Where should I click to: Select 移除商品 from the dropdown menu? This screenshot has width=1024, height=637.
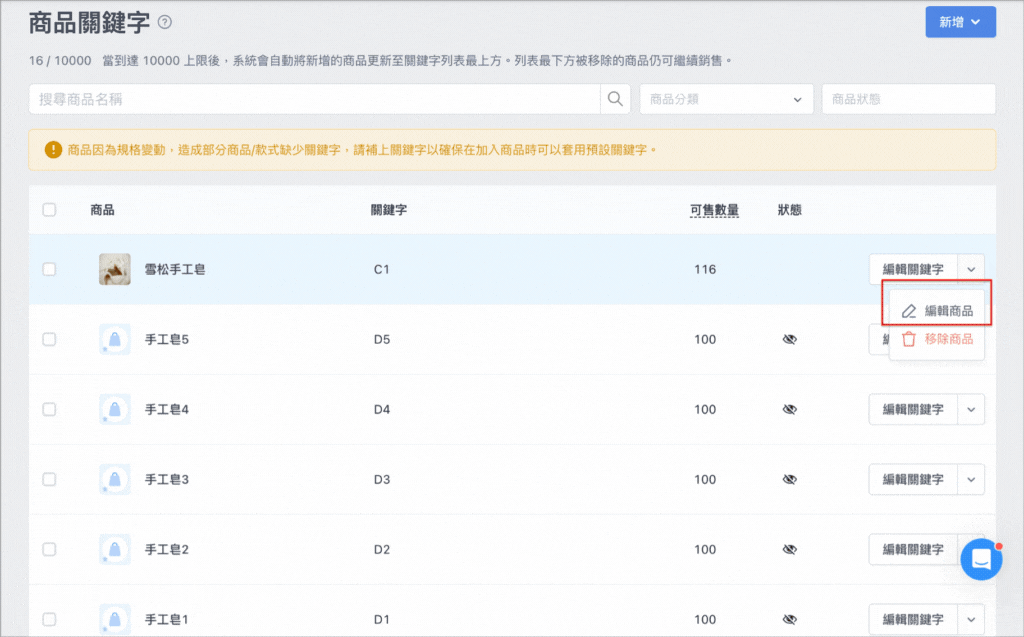pyautogui.click(x=937, y=339)
